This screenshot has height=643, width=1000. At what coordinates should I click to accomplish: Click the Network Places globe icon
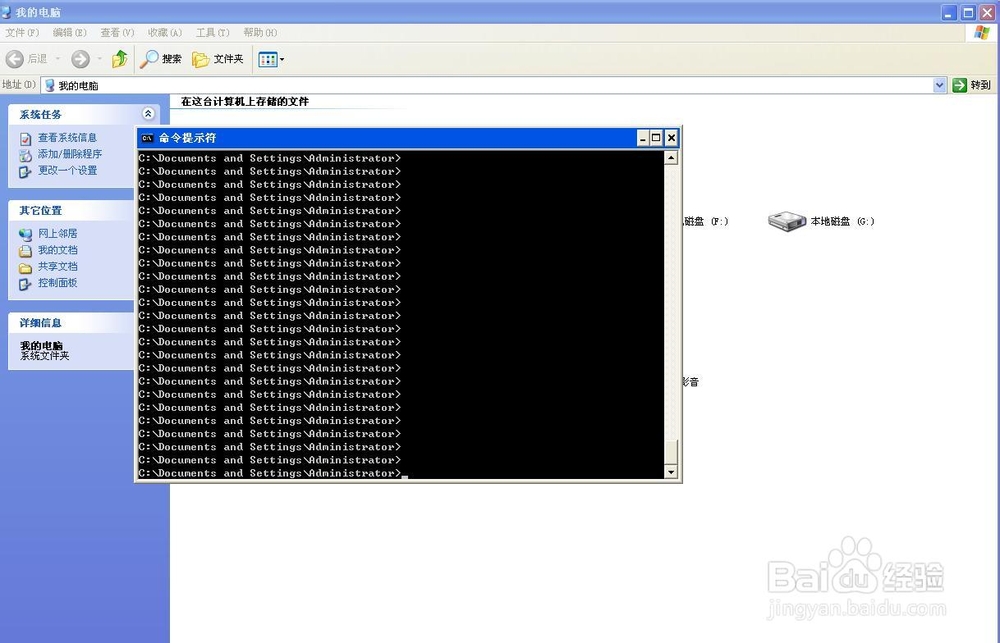point(26,235)
